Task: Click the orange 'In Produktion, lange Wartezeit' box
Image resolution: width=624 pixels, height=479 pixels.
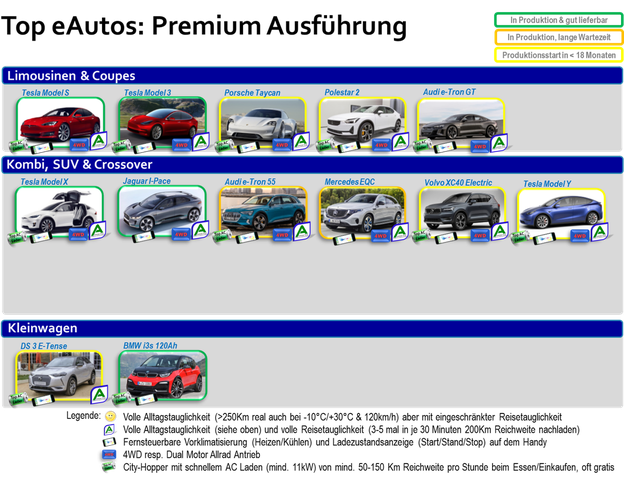Action: point(559,37)
